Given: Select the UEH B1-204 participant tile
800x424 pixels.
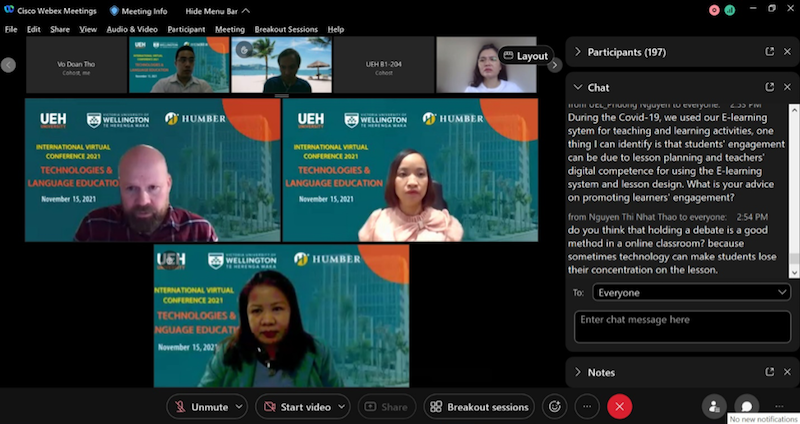Looking at the screenshot, I should (384, 65).
